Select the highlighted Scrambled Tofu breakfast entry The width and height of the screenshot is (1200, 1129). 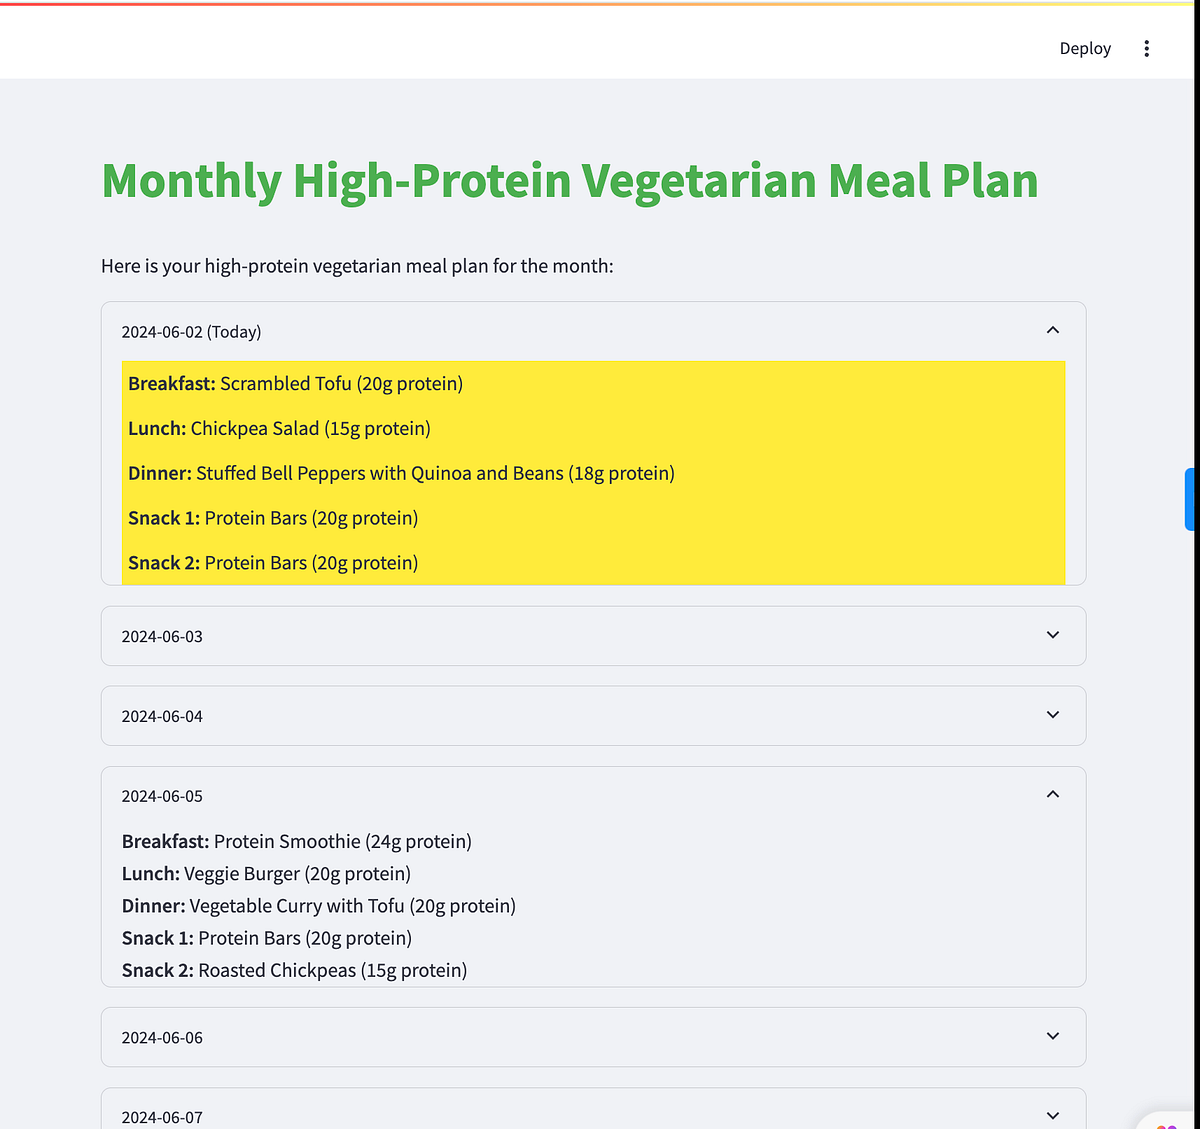tap(295, 383)
